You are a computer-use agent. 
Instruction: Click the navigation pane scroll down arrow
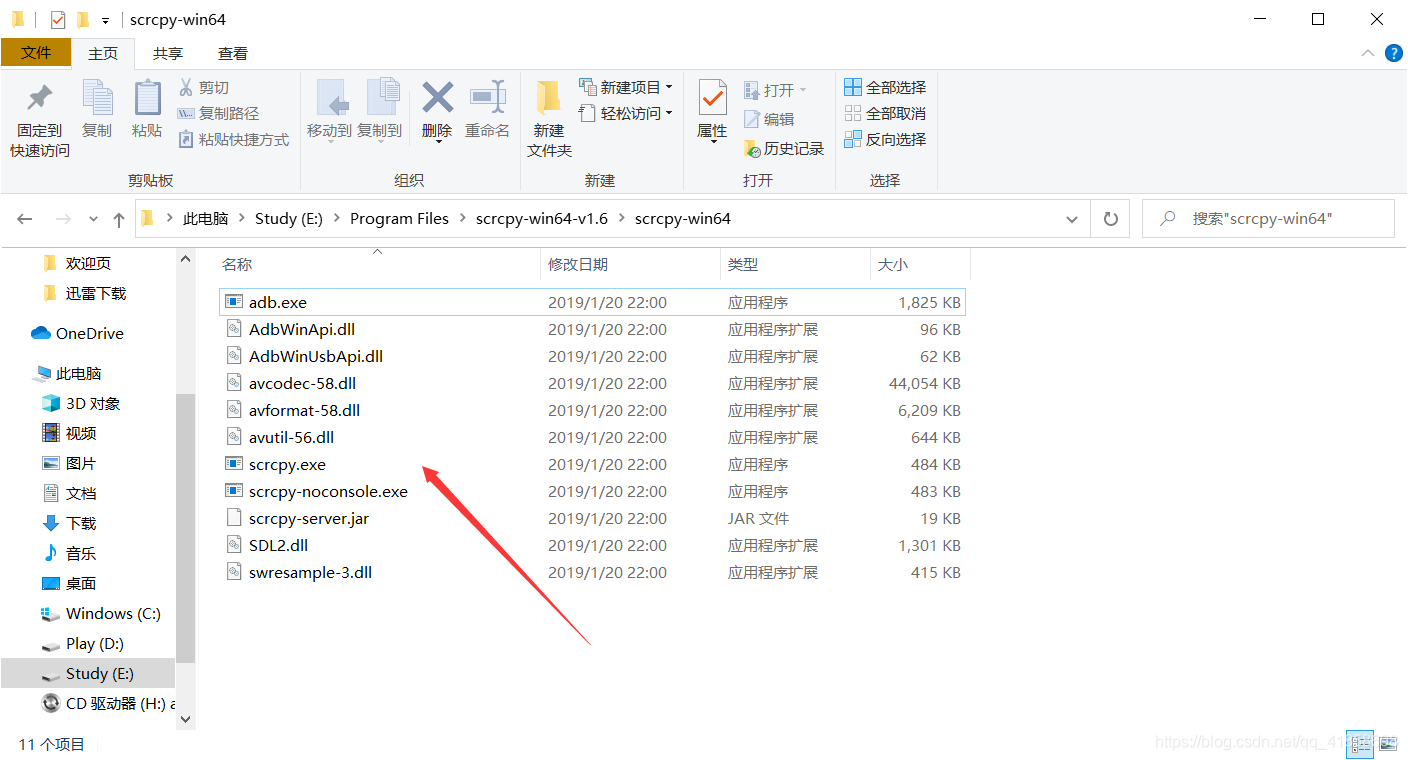click(186, 718)
